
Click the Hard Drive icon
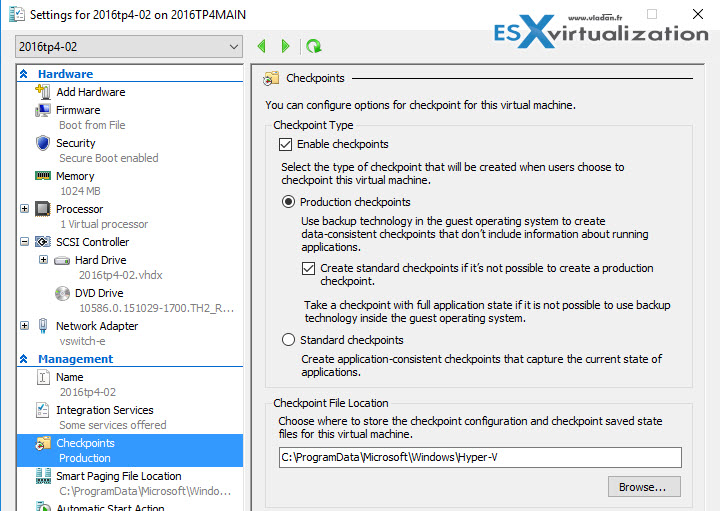click(x=62, y=261)
